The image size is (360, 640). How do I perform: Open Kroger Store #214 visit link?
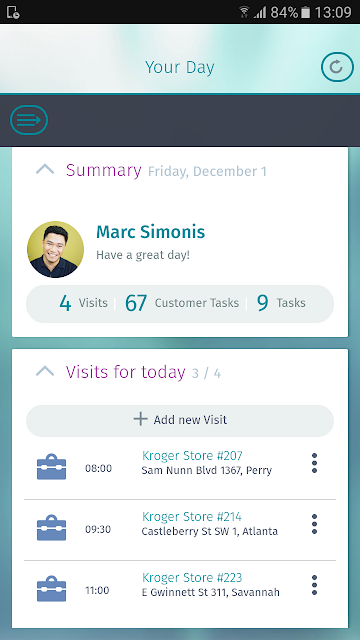191,516
